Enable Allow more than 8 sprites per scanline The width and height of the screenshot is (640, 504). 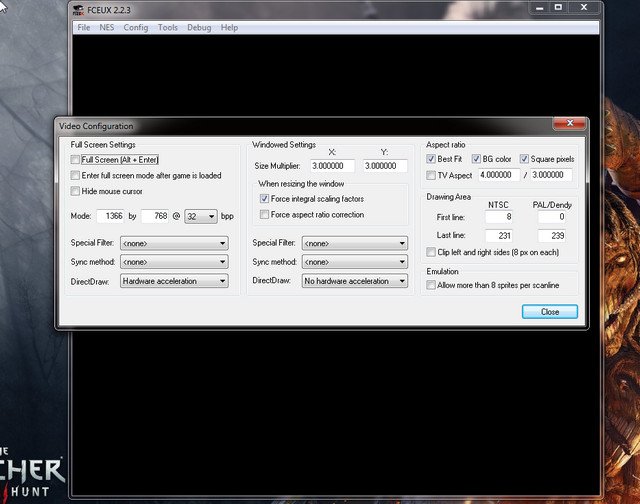click(431, 286)
